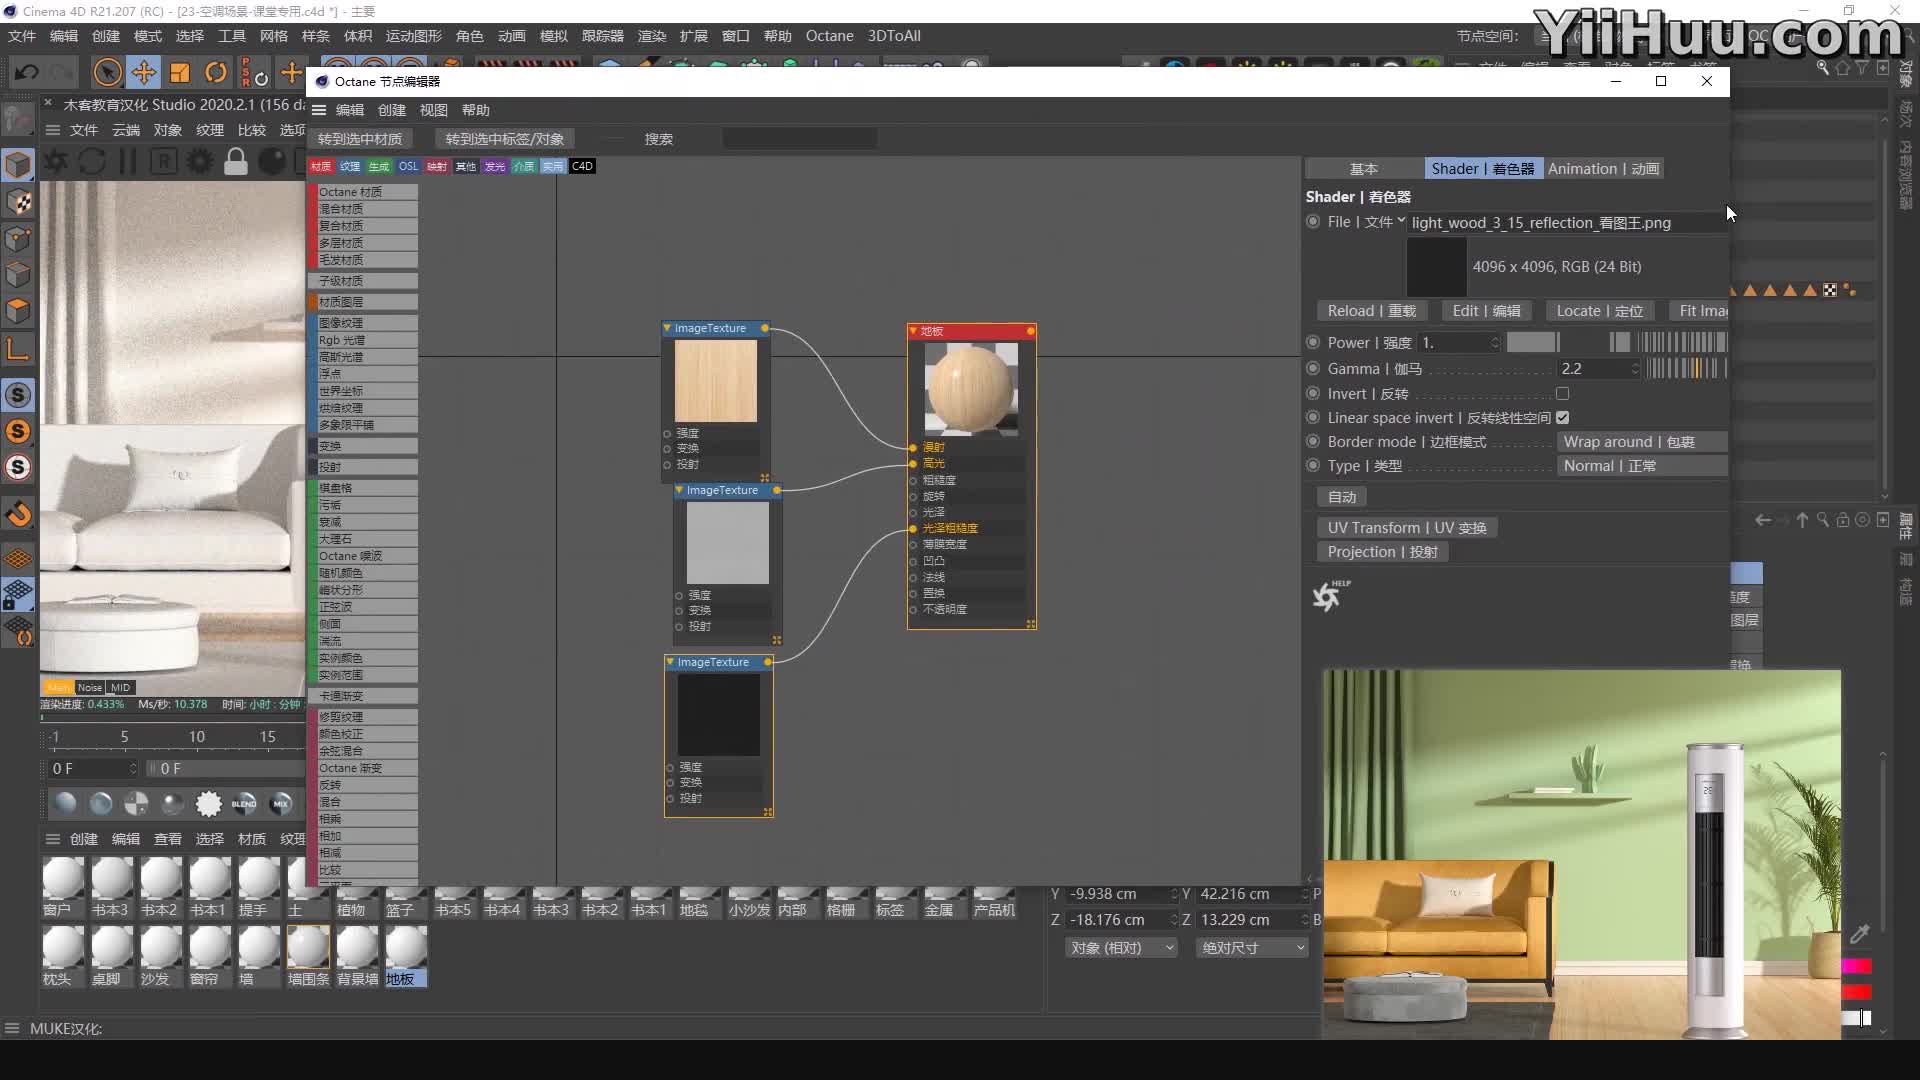The height and width of the screenshot is (1080, 1920).
Task: Filter nodes by 纹理 category tab
Action: click(350, 166)
